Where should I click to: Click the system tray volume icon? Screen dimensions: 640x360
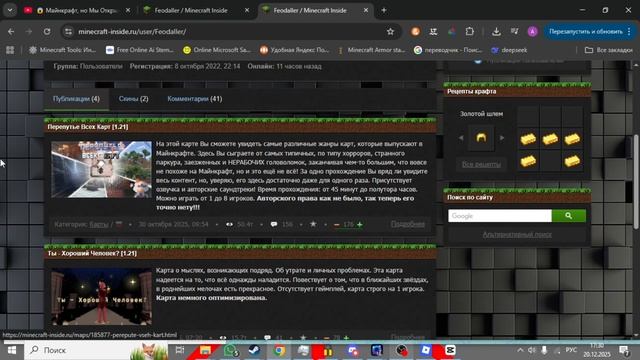[x=531, y=350]
